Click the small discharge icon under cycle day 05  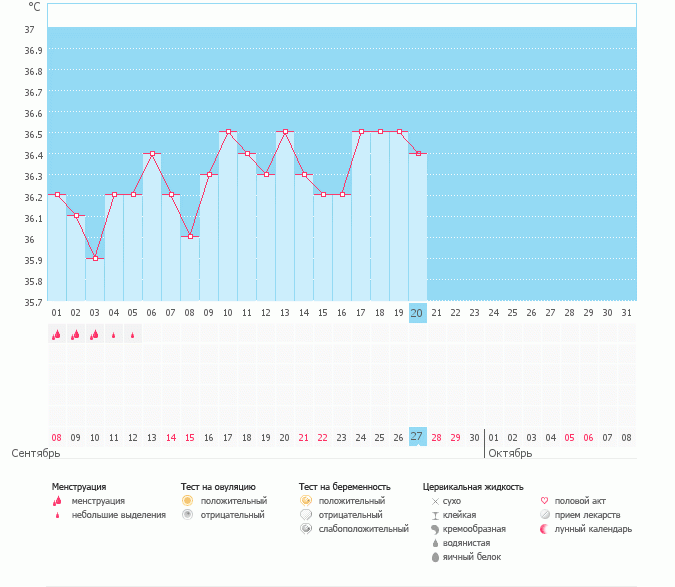133,336
